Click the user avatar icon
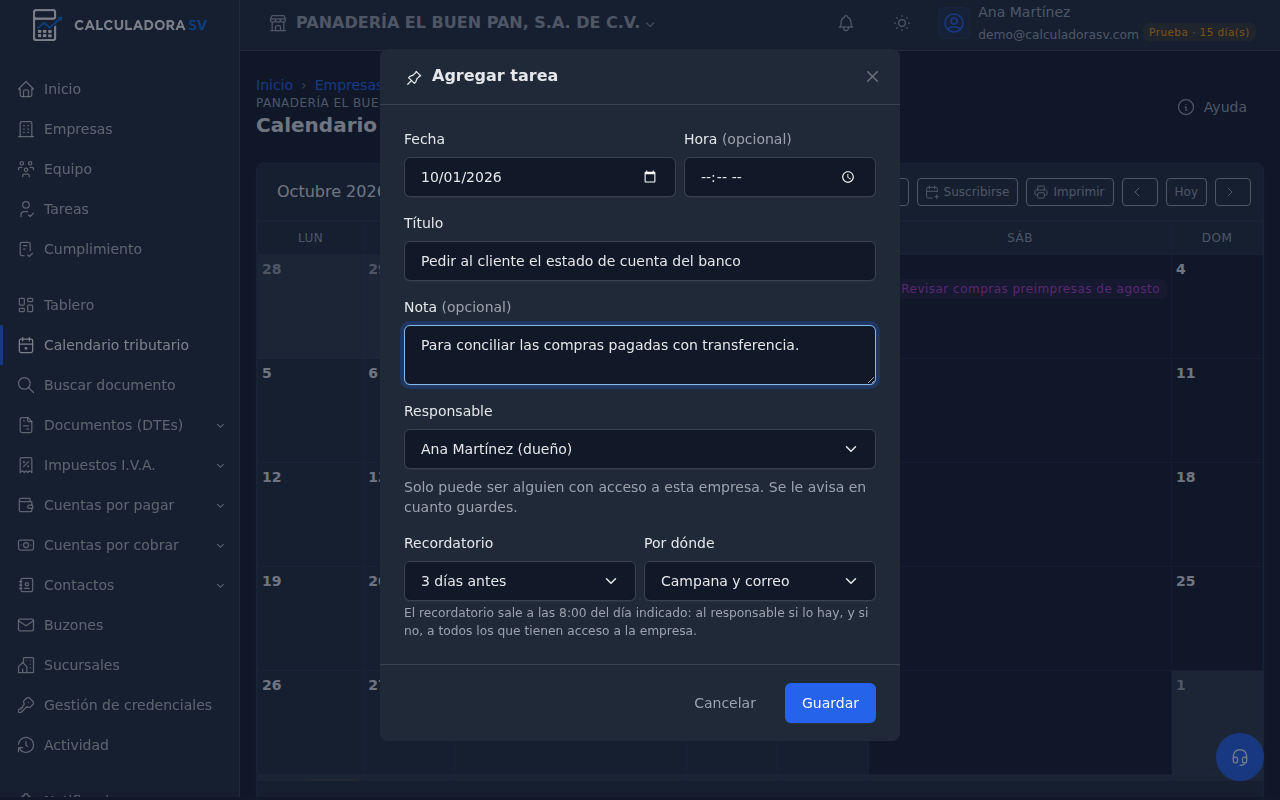The height and width of the screenshot is (800, 1280). [954, 23]
